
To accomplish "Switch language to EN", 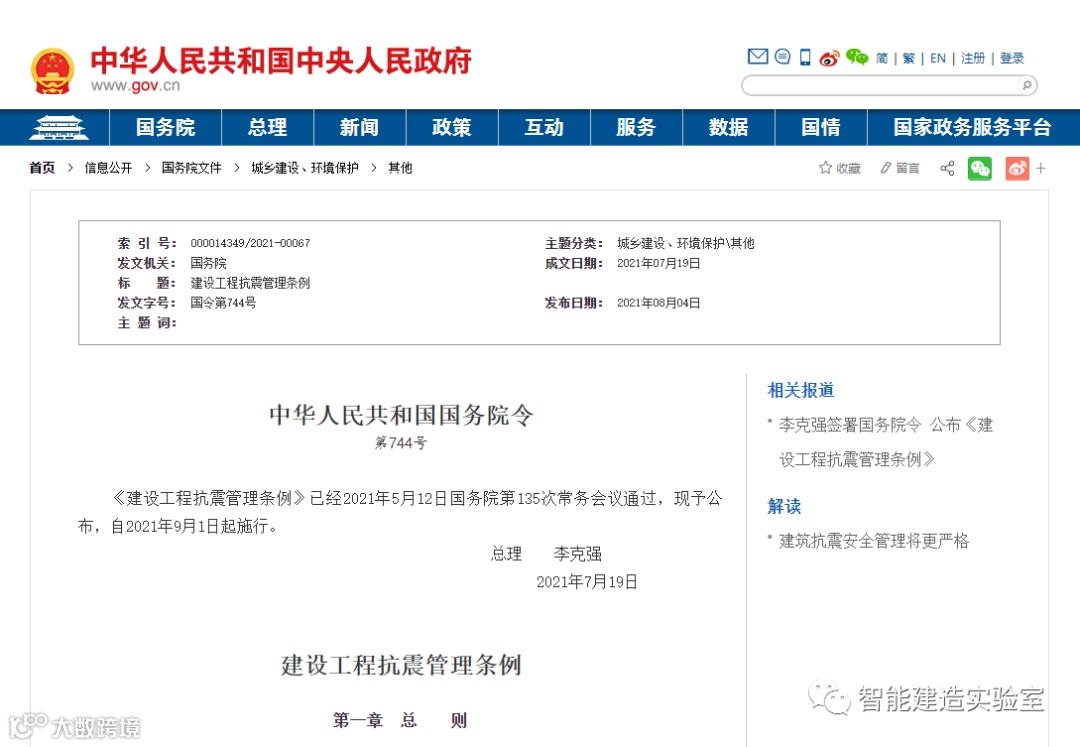I will tap(937, 59).
